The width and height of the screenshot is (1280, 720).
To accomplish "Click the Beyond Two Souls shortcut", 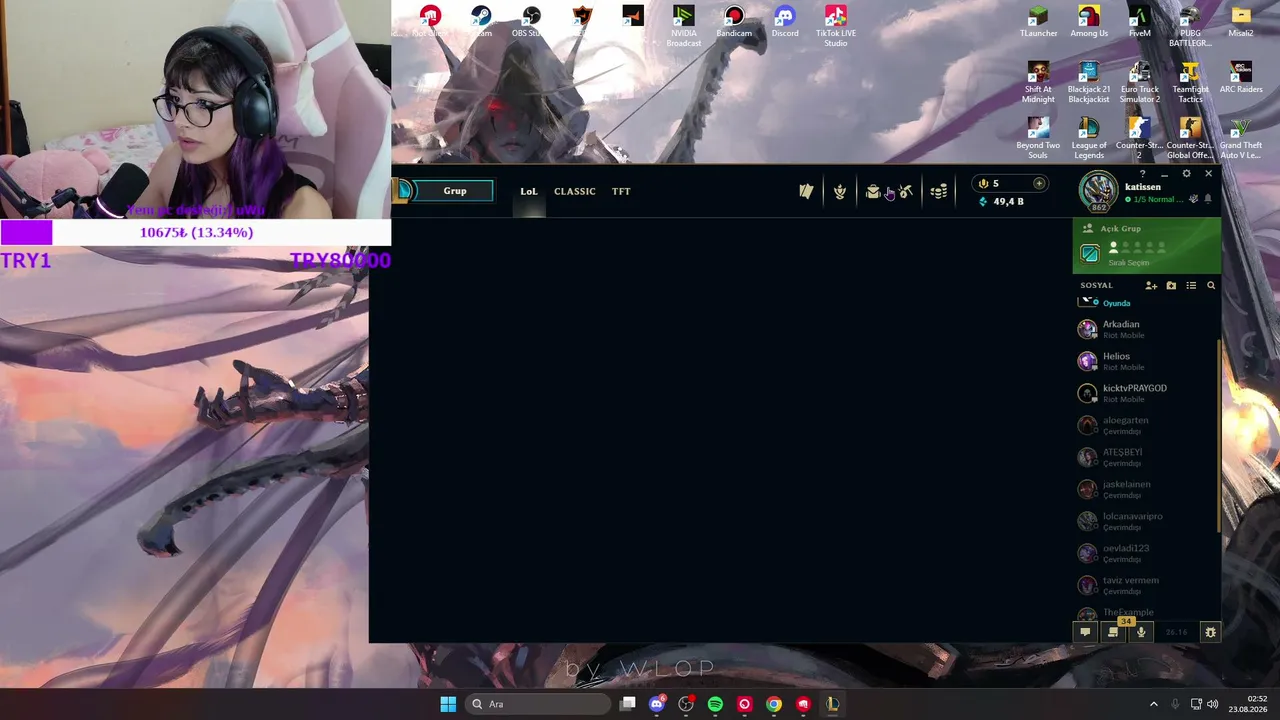I will (1038, 139).
